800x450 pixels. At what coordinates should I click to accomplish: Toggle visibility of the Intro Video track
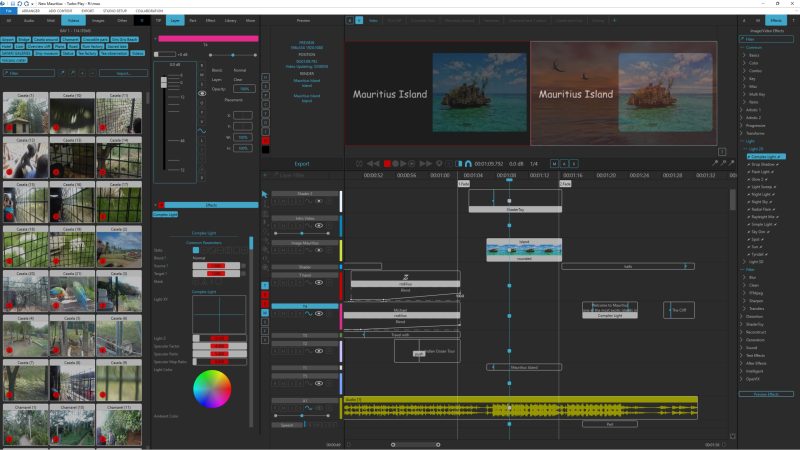(319, 226)
